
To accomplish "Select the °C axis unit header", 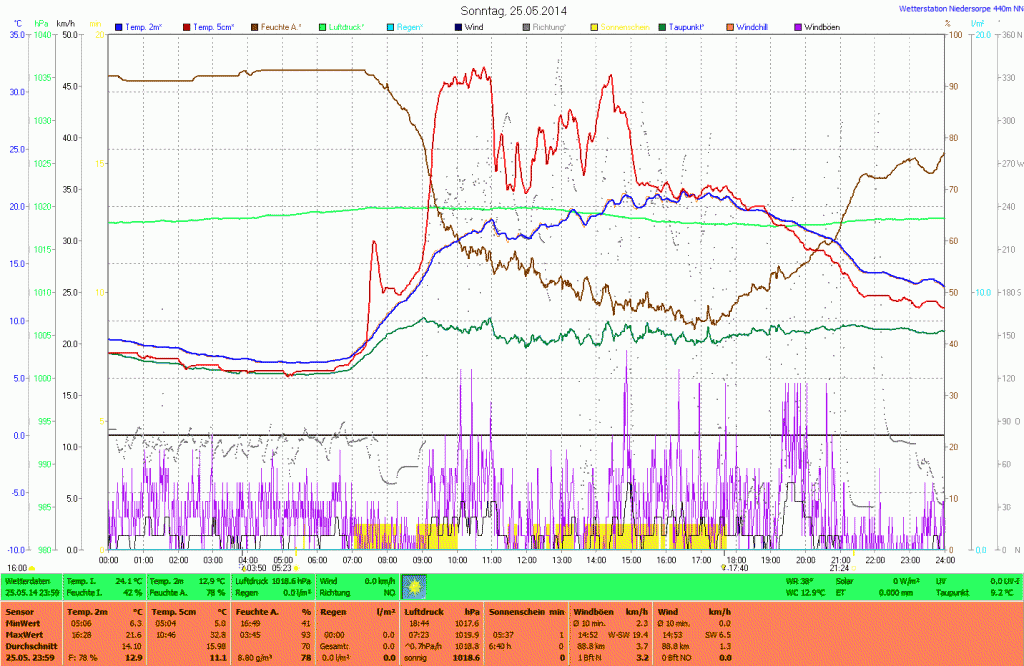I will 17,23.
